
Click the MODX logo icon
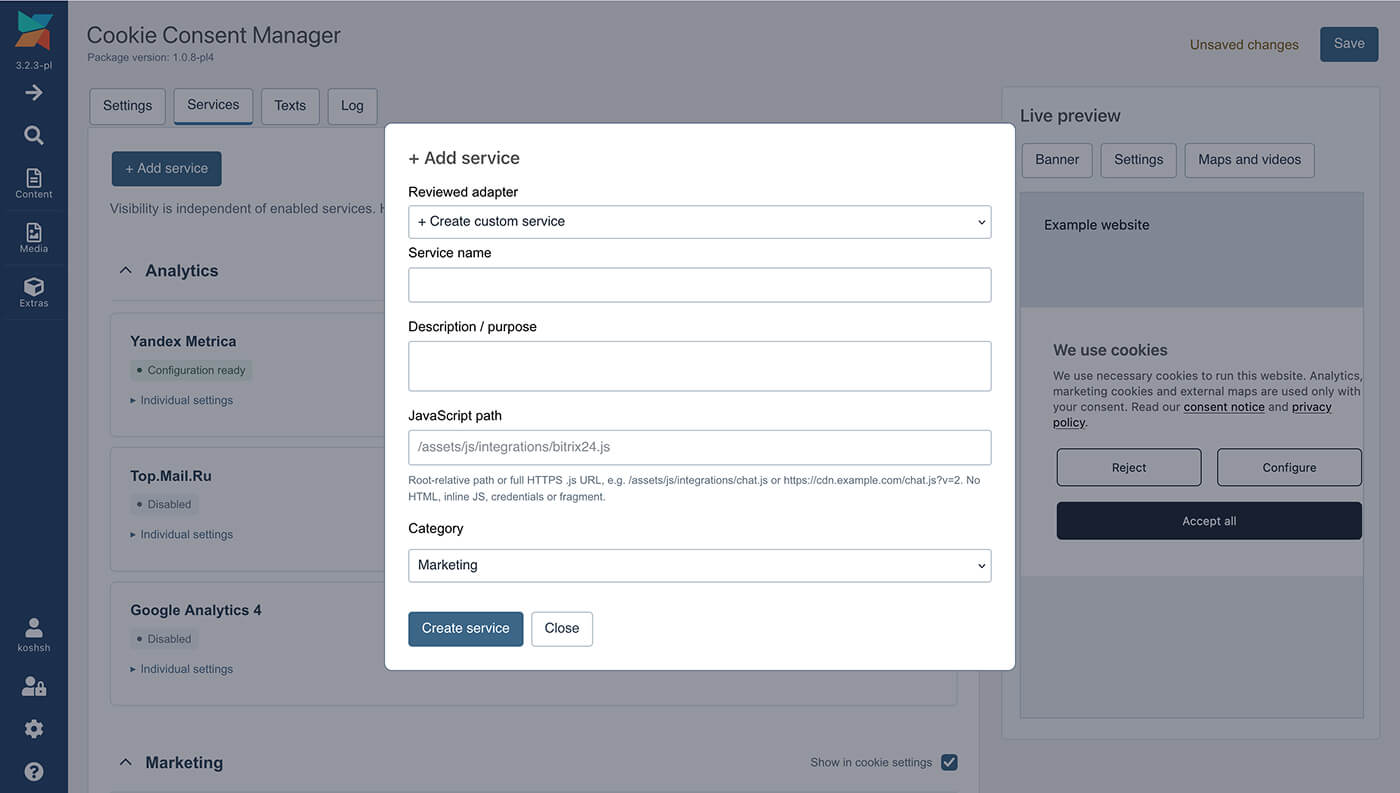34,31
